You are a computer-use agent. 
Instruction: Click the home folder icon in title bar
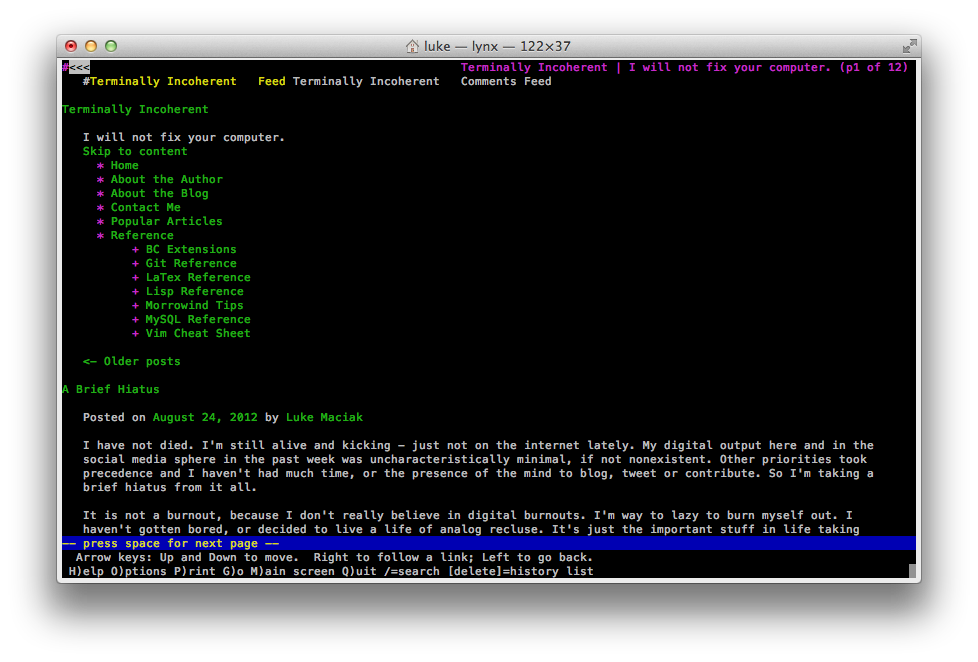412,46
